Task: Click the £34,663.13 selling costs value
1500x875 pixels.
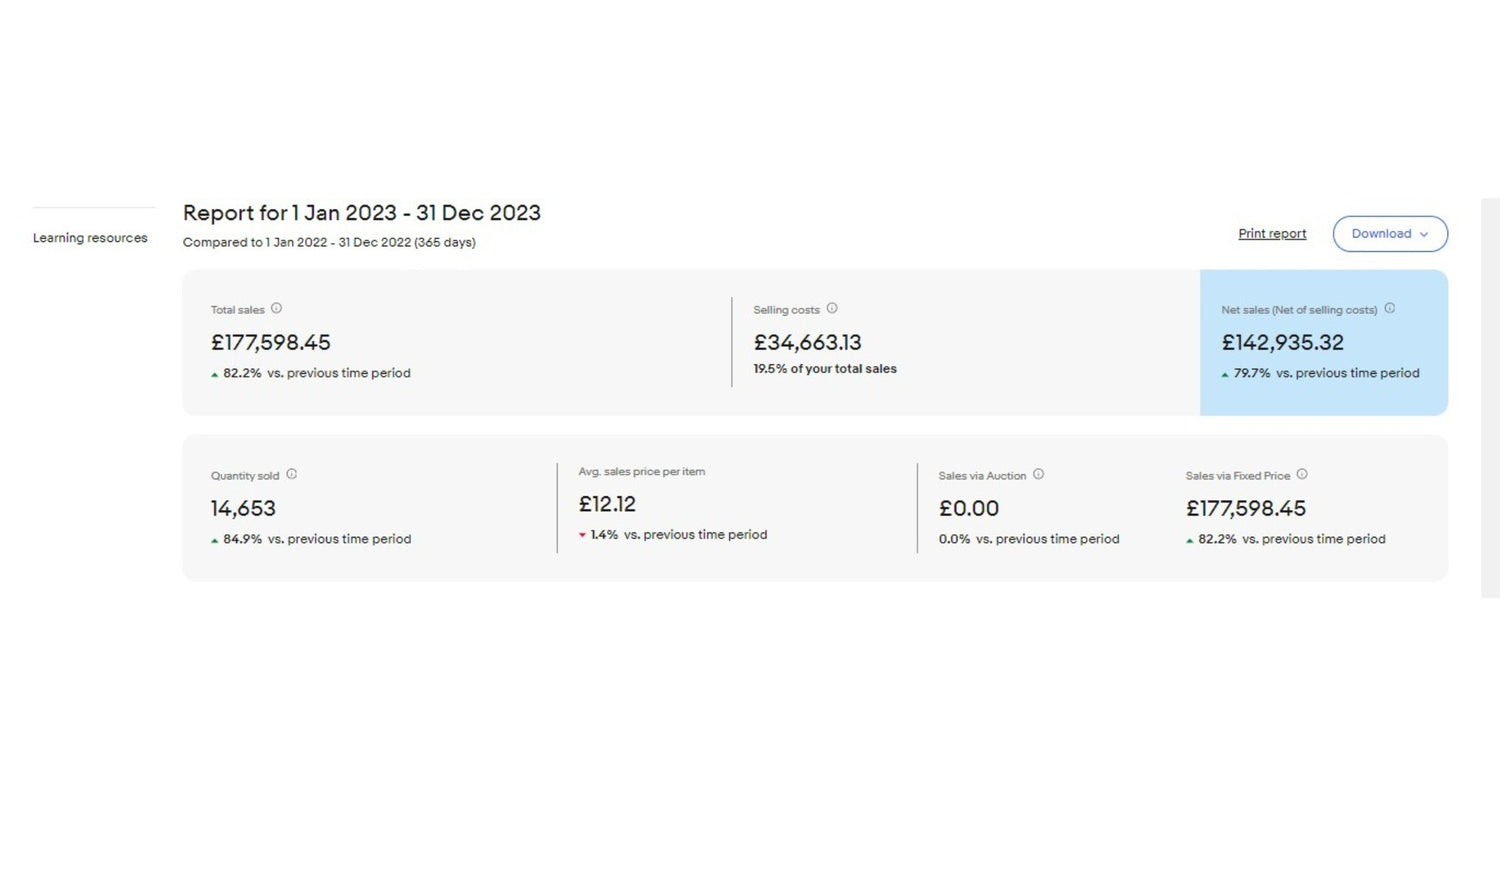Action: coord(807,343)
